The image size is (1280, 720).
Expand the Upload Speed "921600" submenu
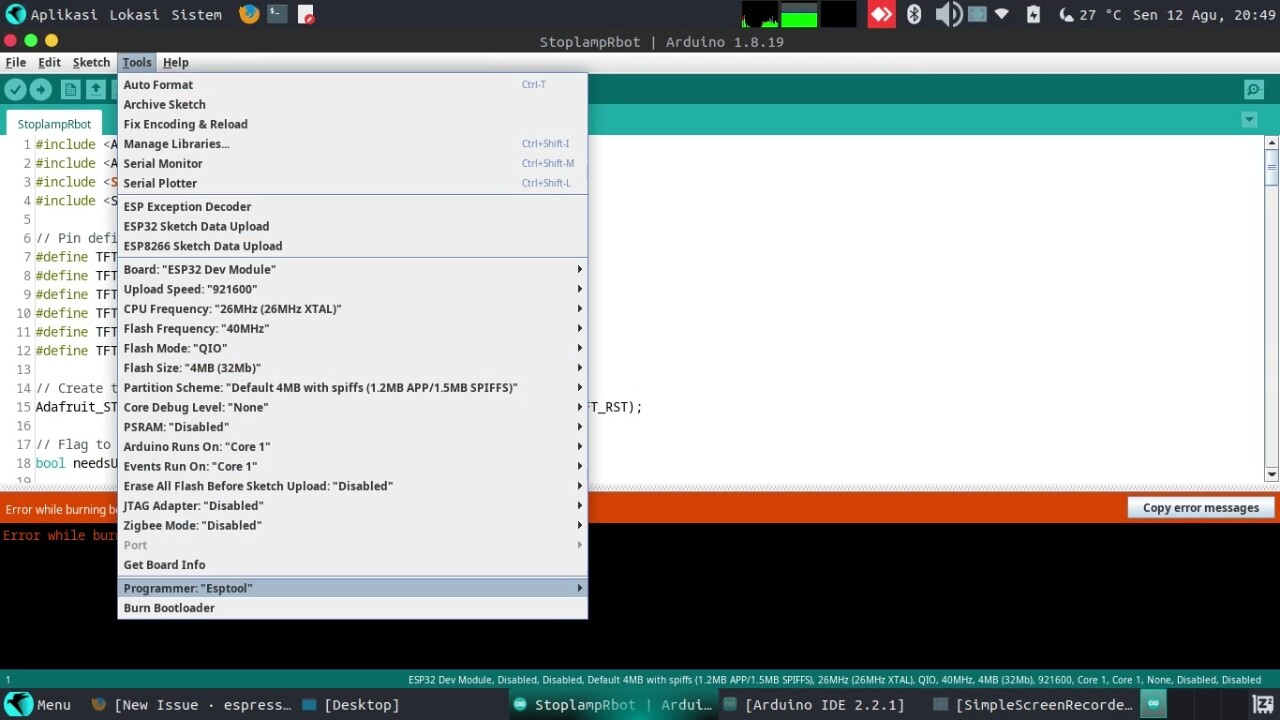point(352,289)
